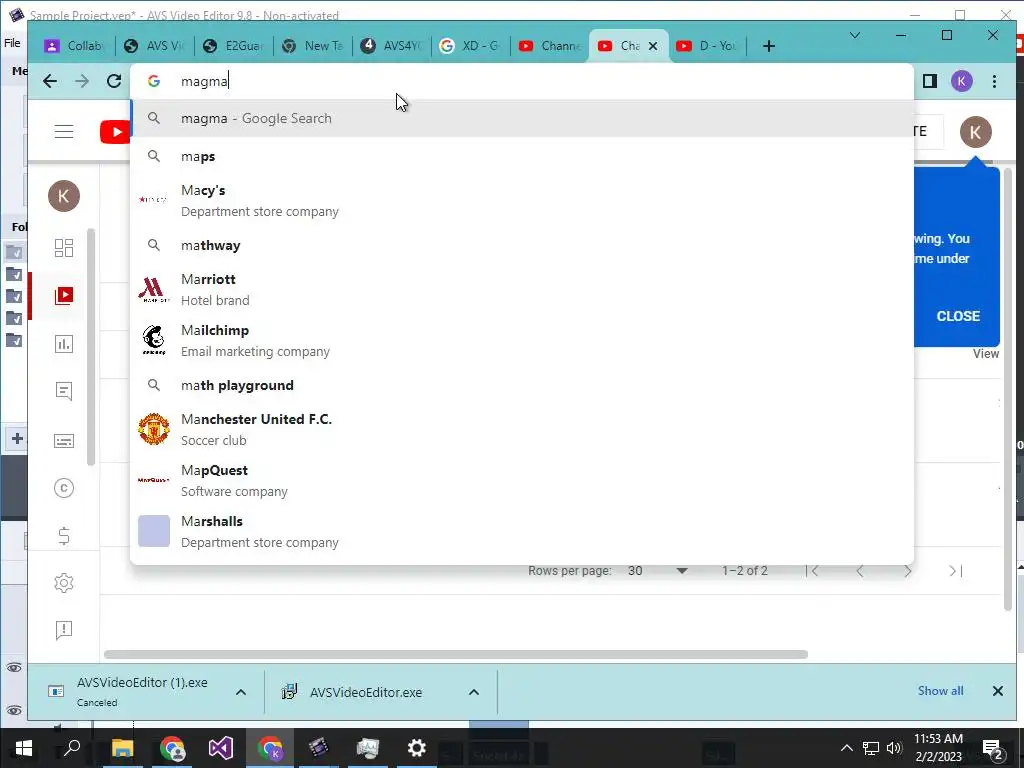Open Chrome side panel icon

click(x=930, y=81)
